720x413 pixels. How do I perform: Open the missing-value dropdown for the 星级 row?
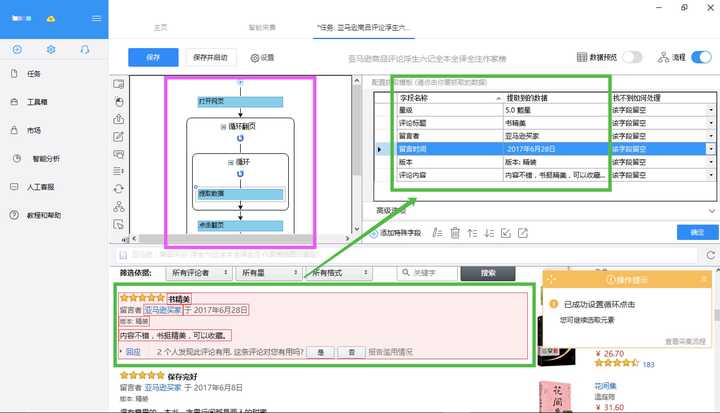click(710, 110)
